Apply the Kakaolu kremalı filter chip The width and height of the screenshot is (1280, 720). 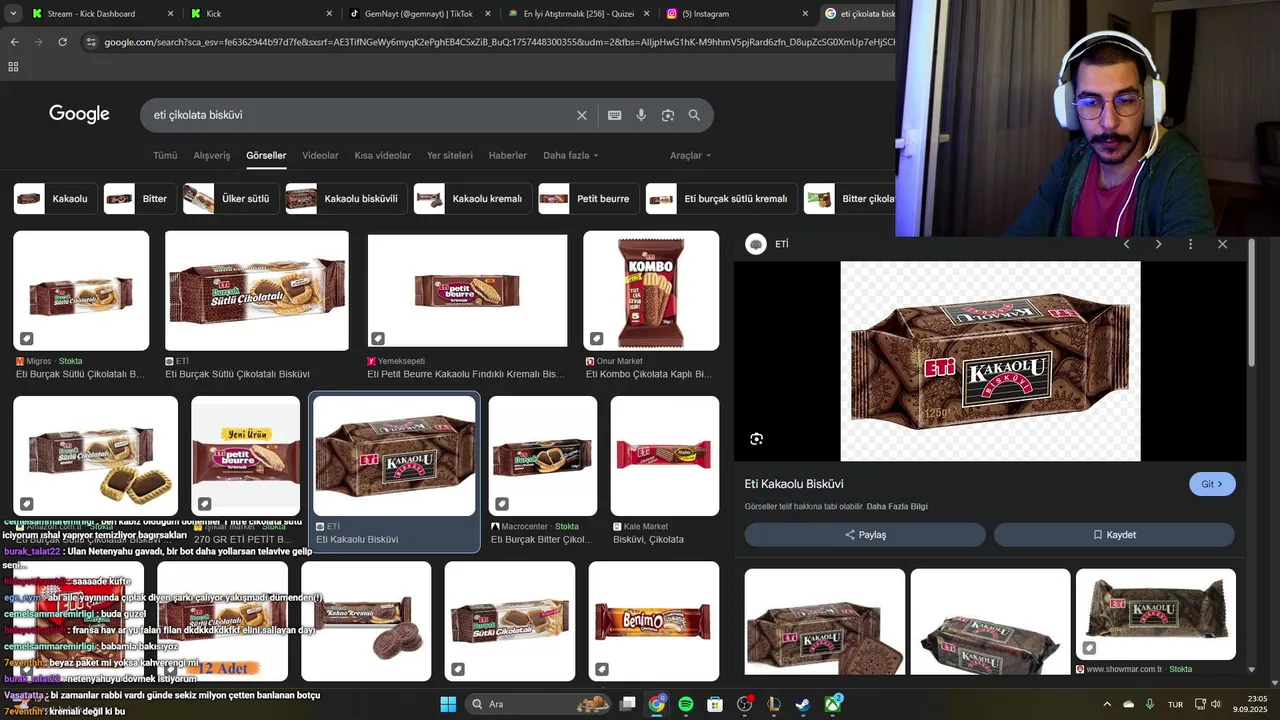[473, 199]
